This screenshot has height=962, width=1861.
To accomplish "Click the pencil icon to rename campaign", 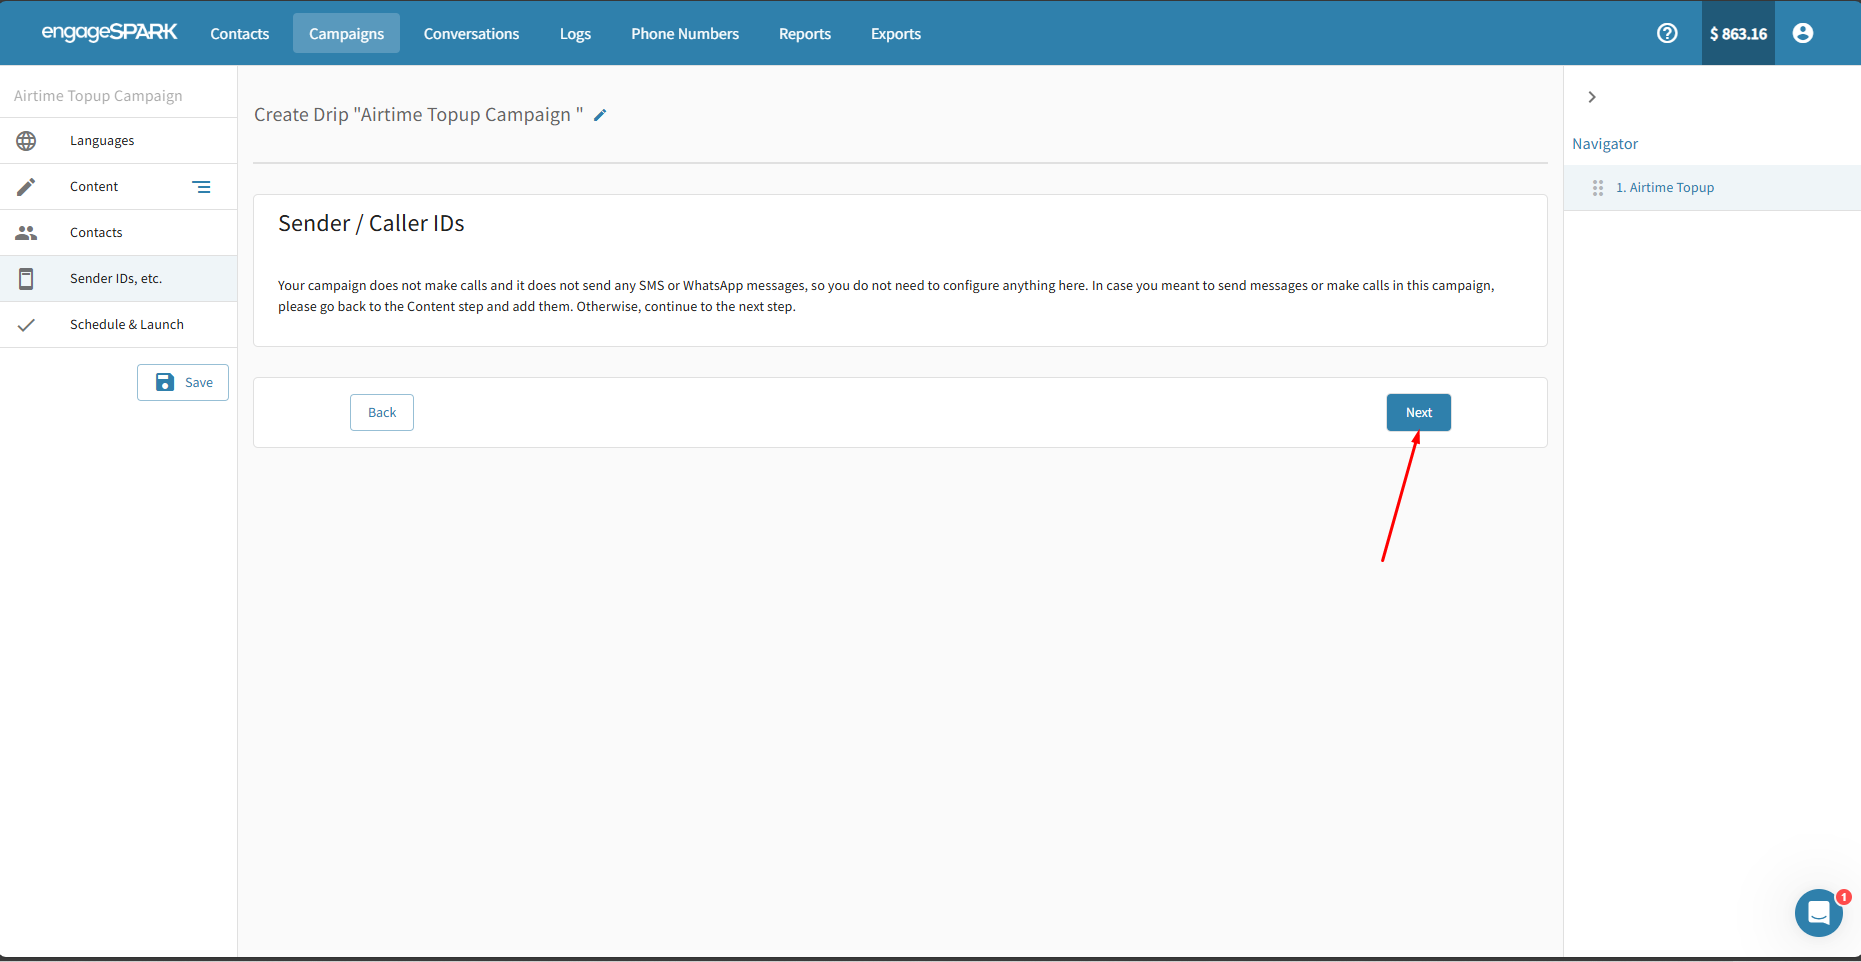I will (x=600, y=115).
